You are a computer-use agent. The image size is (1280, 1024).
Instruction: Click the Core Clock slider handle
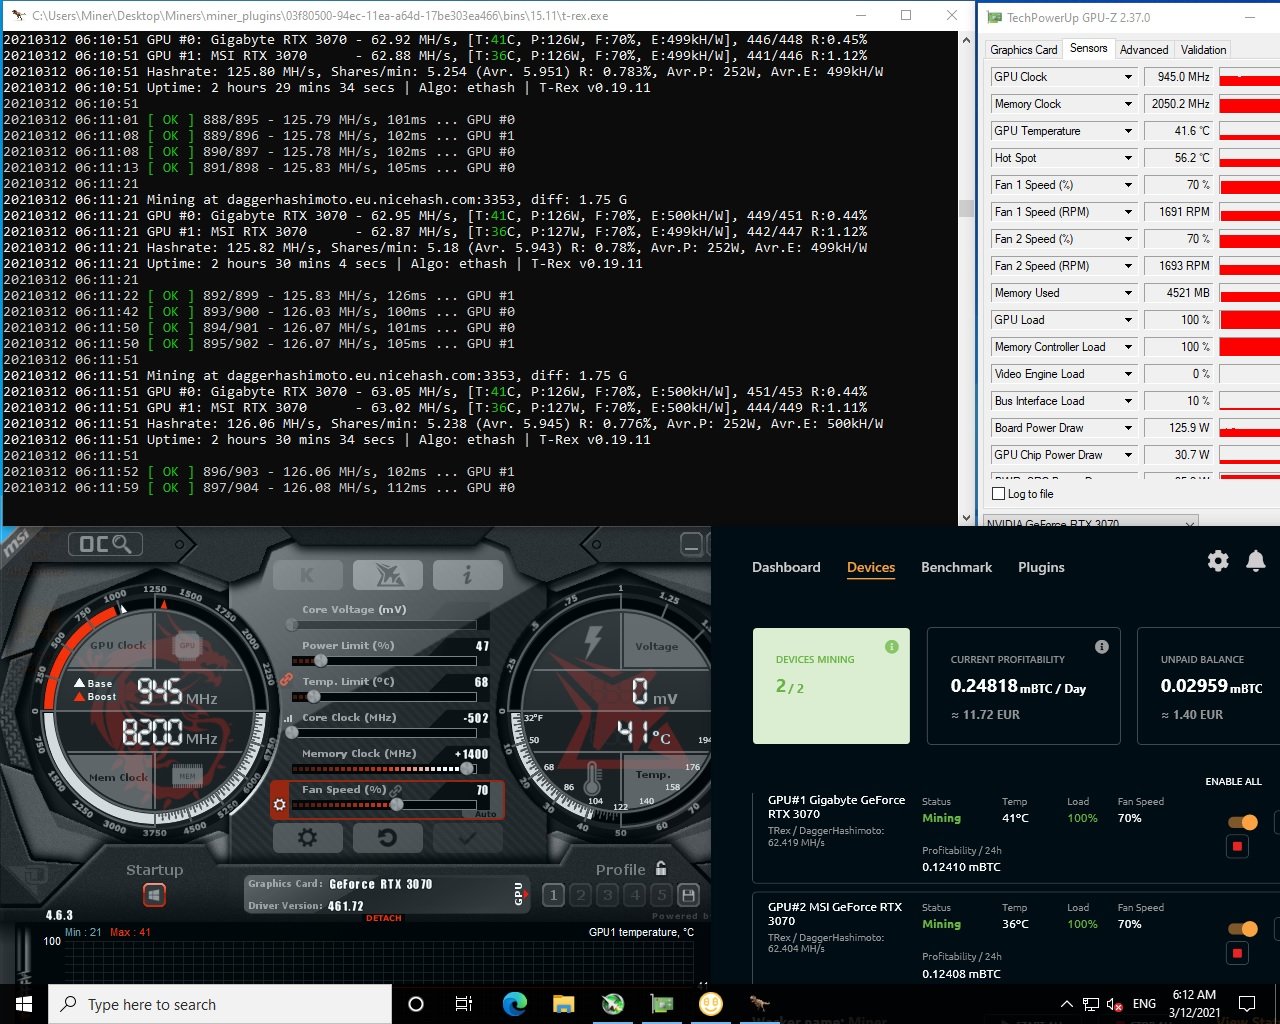coord(292,733)
